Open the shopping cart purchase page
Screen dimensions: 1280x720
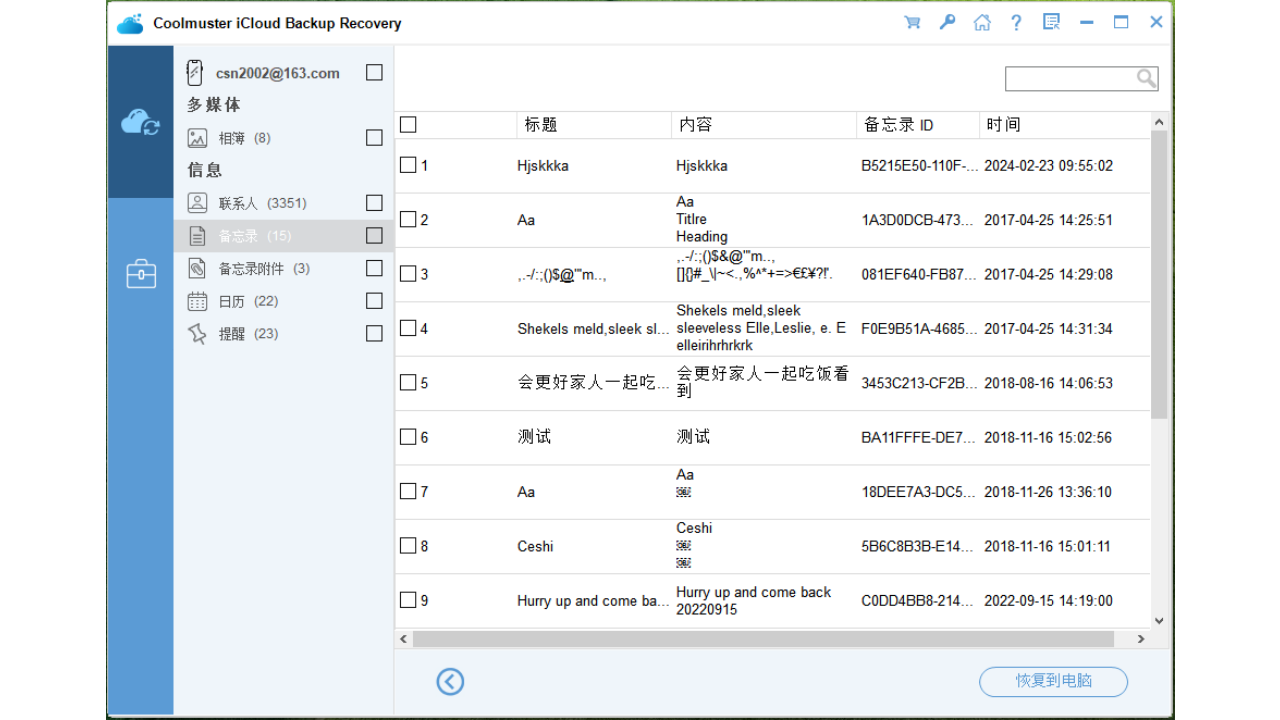coord(912,21)
